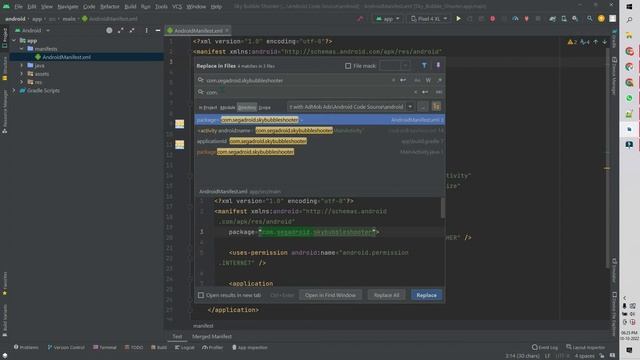This screenshot has height=360, width=640.
Task: Switch to Merged Manifest tab
Action: [212, 337]
